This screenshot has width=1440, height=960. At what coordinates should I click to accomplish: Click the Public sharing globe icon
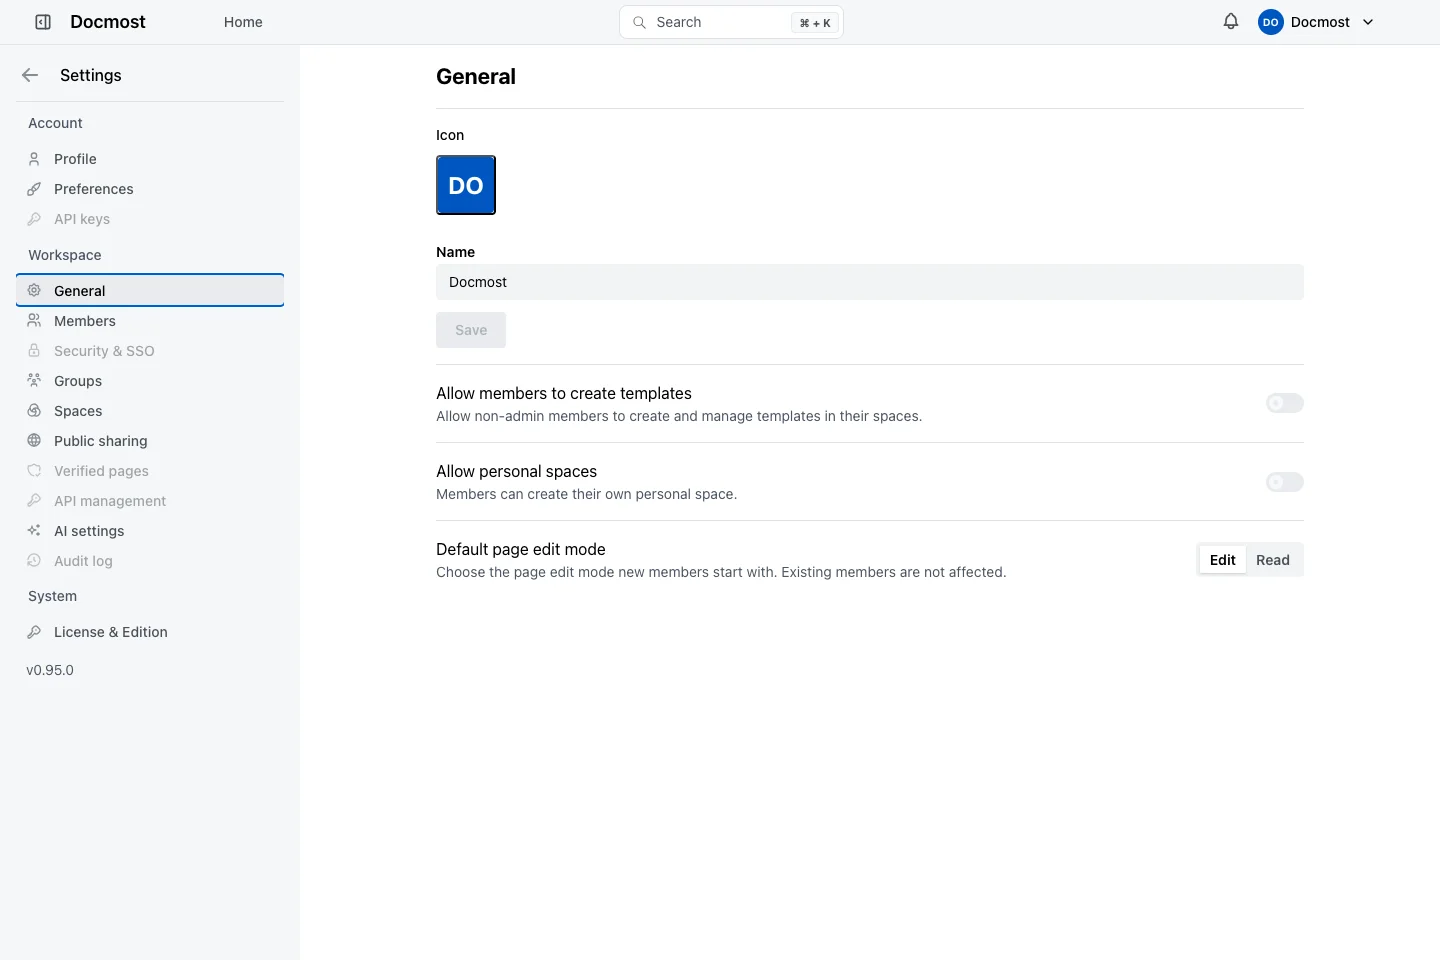pyautogui.click(x=34, y=441)
